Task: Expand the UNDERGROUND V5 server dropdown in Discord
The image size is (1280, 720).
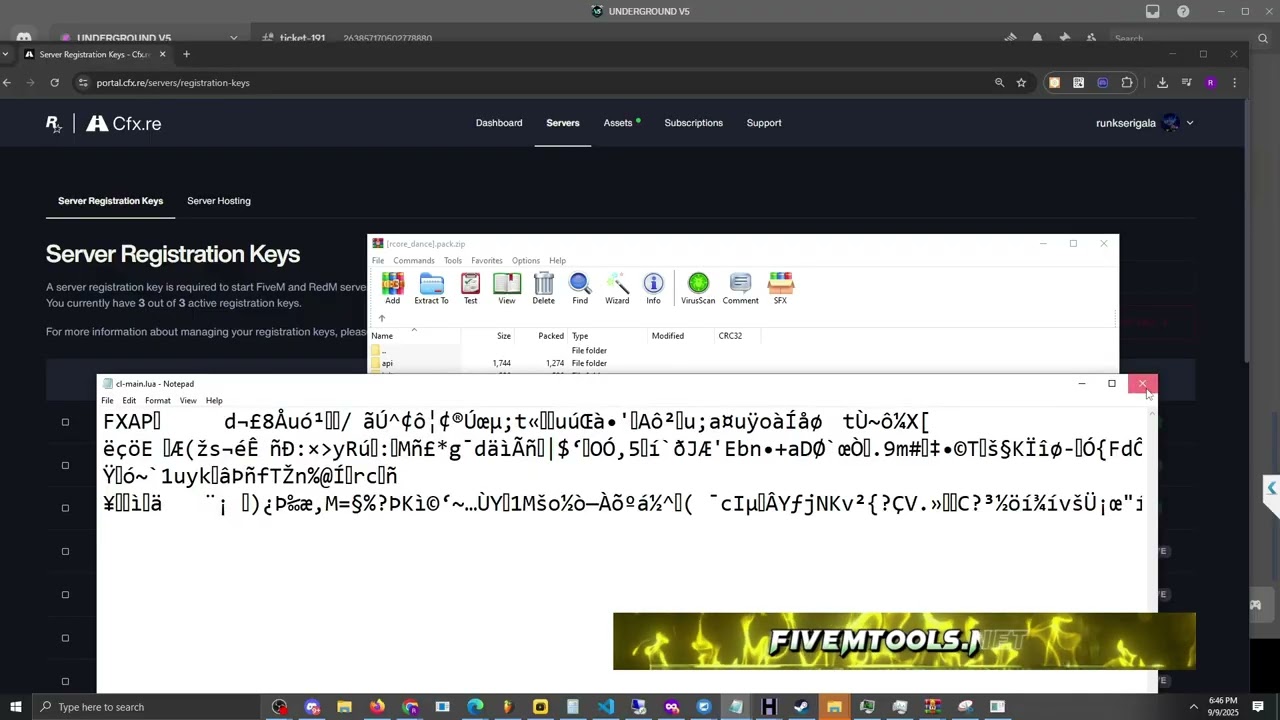Action: pyautogui.click(x=233, y=38)
